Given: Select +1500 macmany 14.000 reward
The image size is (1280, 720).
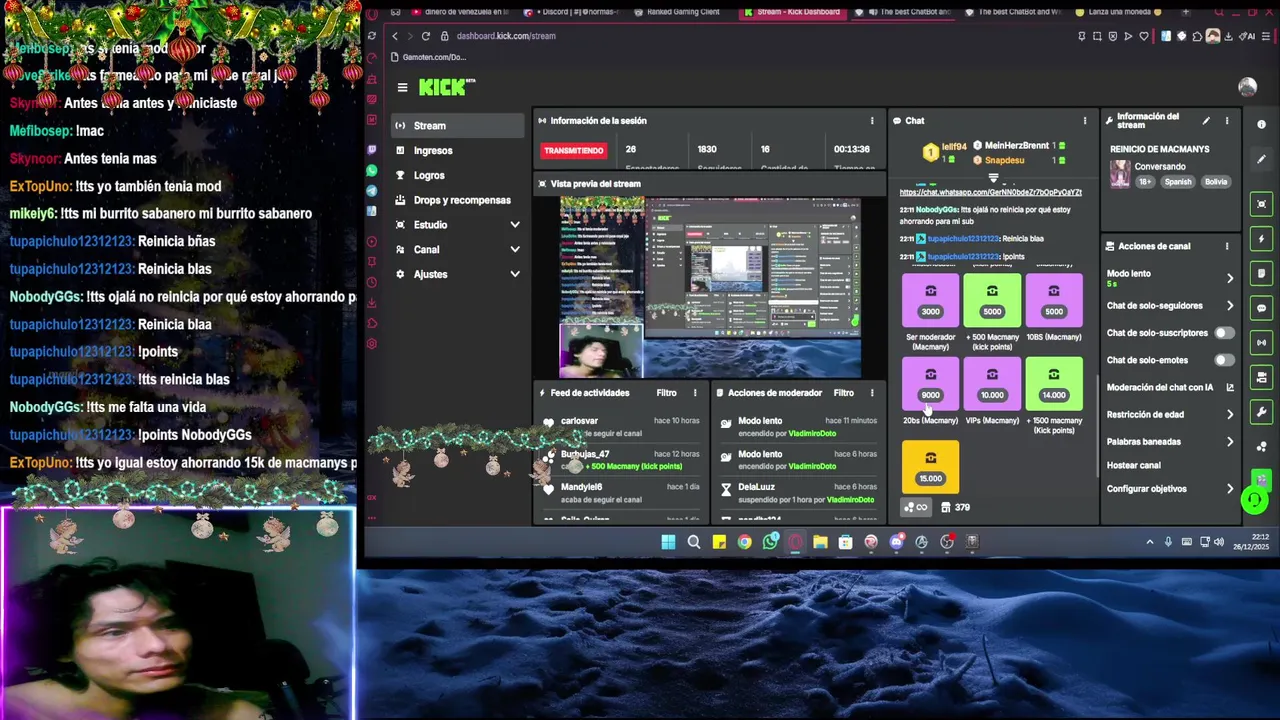Looking at the screenshot, I should [1054, 384].
